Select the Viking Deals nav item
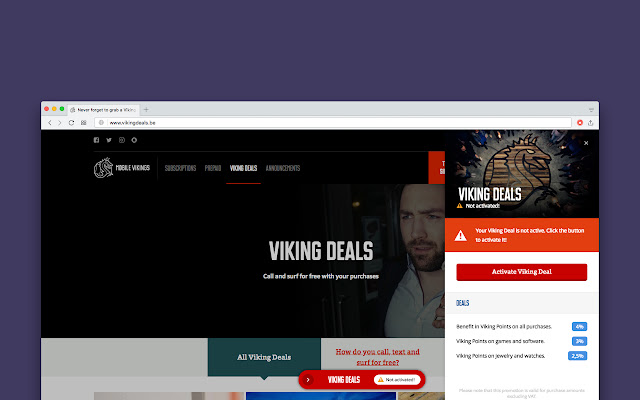The image size is (640, 400). [243, 168]
